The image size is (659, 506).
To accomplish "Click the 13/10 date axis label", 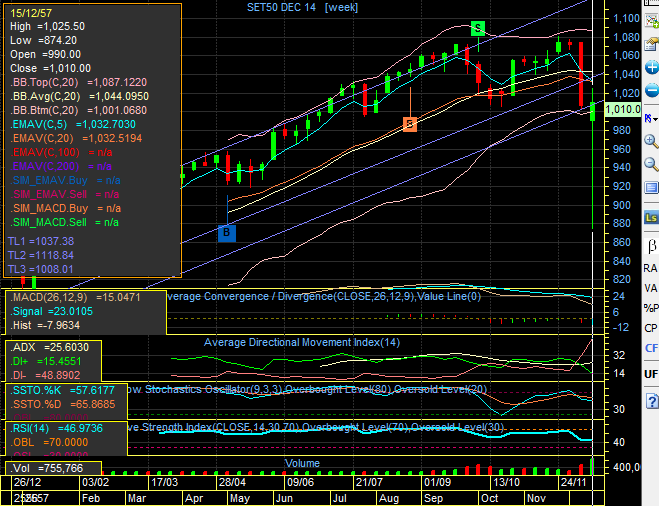I will coord(506,482).
